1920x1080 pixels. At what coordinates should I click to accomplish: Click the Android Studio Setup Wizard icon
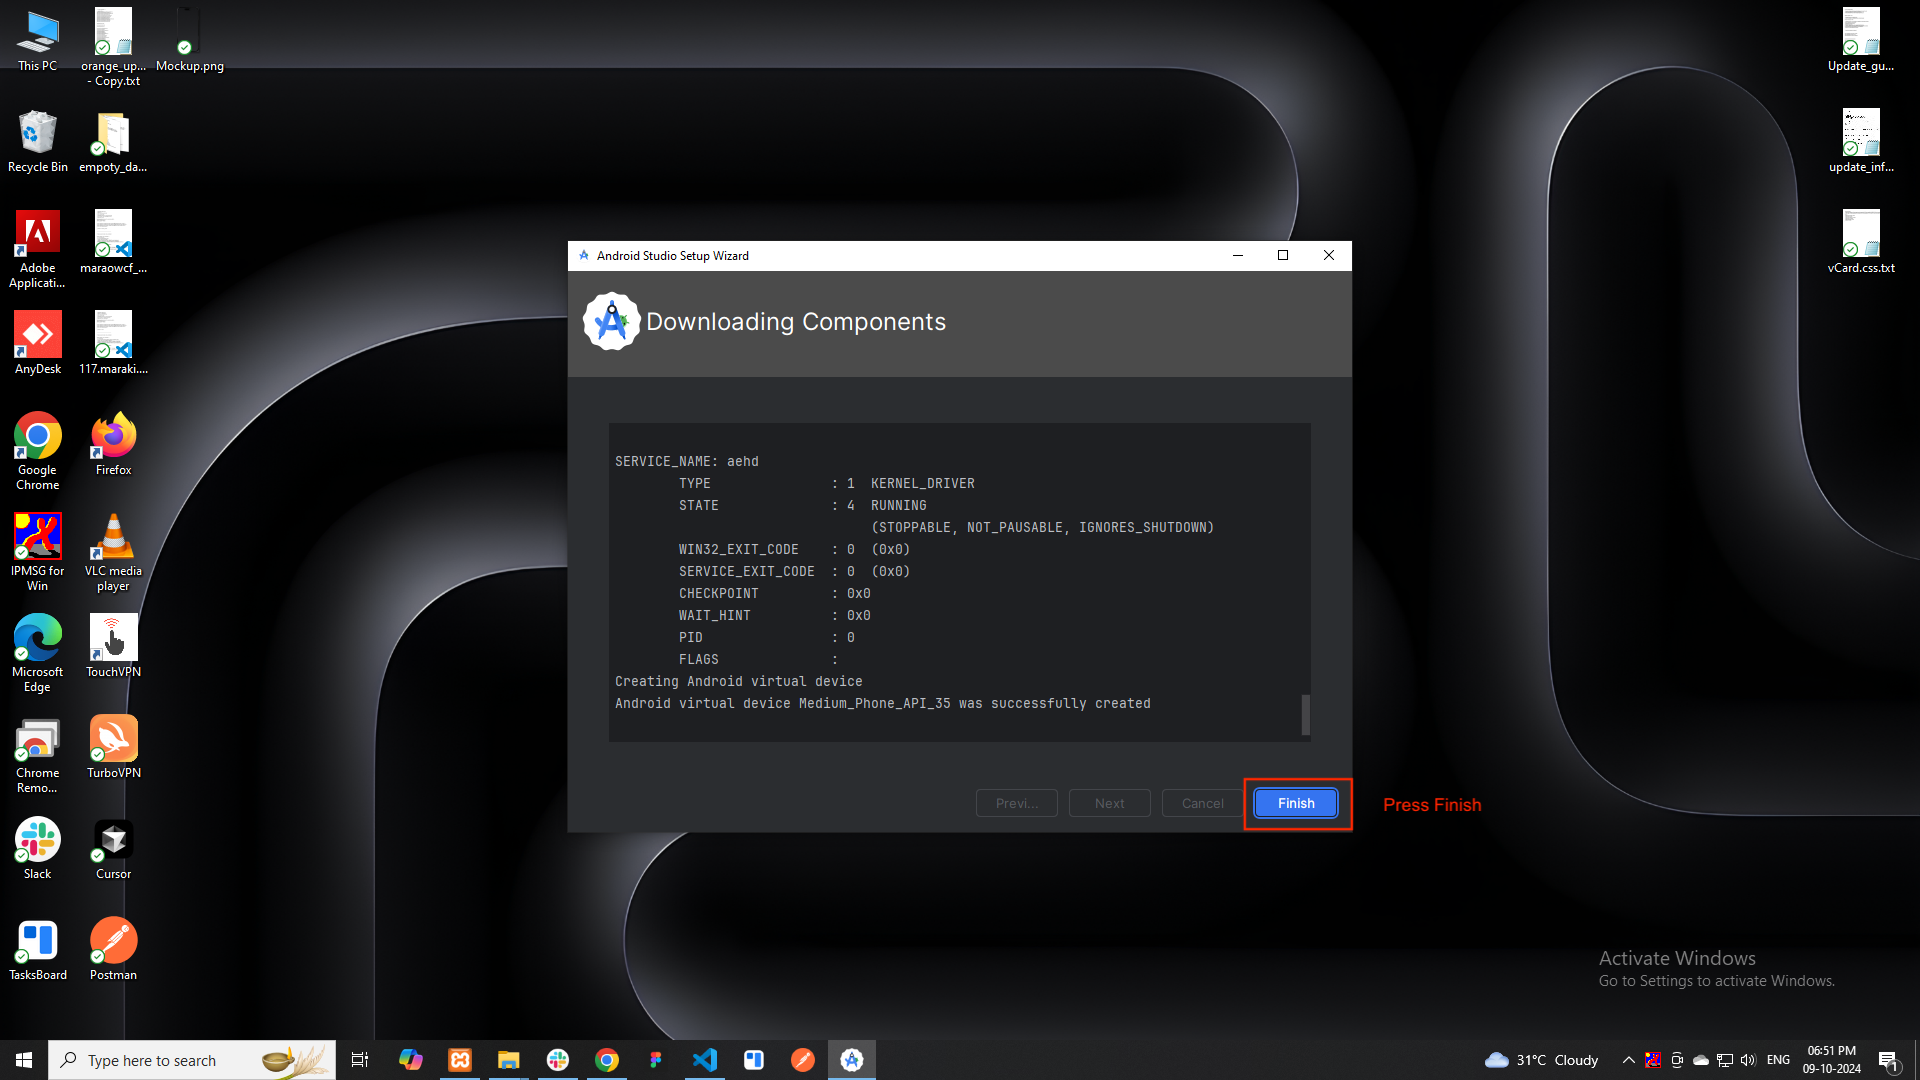click(584, 255)
